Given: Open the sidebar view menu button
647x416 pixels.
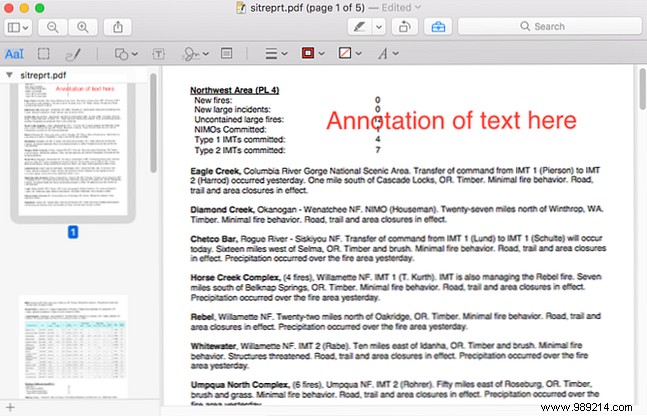Looking at the screenshot, I should click(18, 27).
